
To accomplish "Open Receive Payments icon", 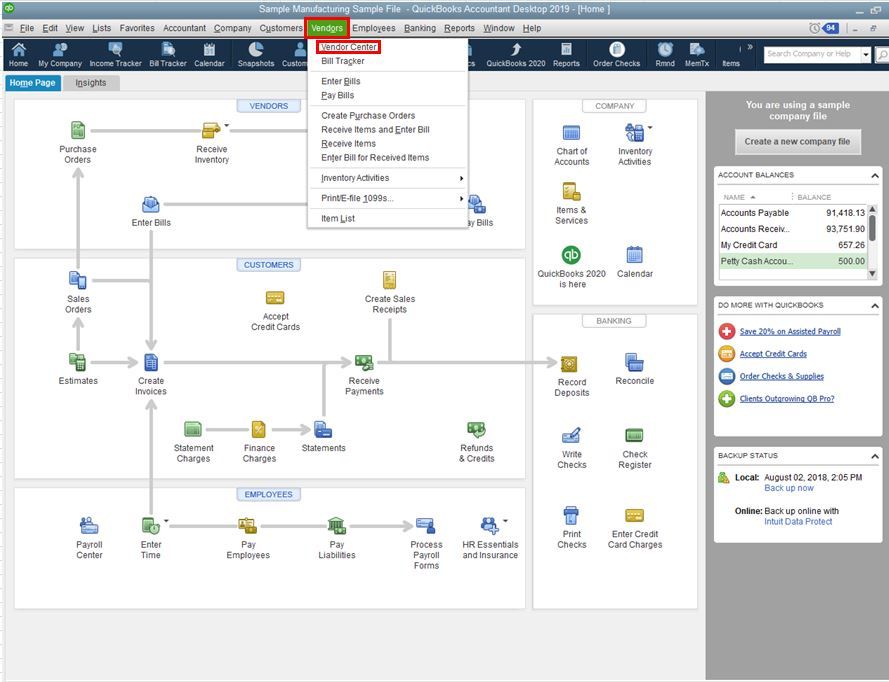I will click(x=364, y=362).
